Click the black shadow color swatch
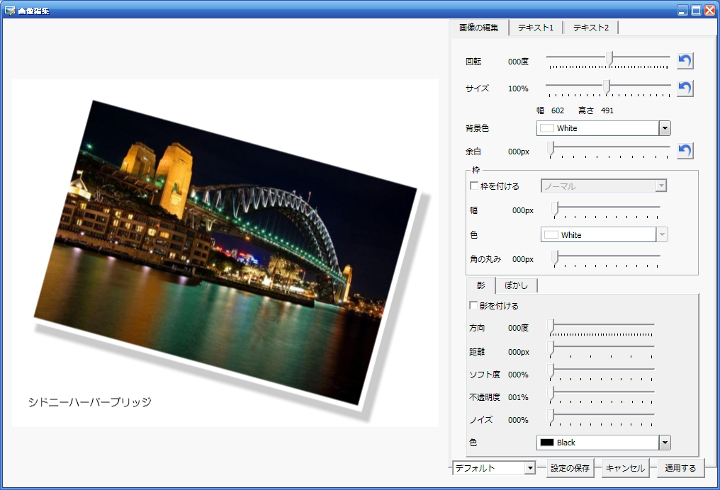 (x=547, y=443)
